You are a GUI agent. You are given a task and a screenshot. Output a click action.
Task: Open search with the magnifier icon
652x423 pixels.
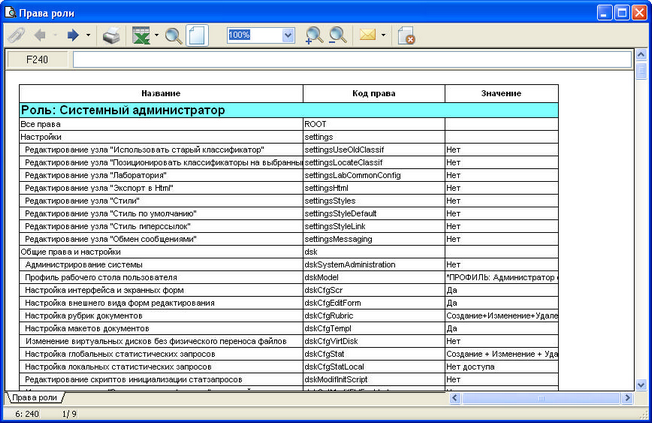pos(173,36)
